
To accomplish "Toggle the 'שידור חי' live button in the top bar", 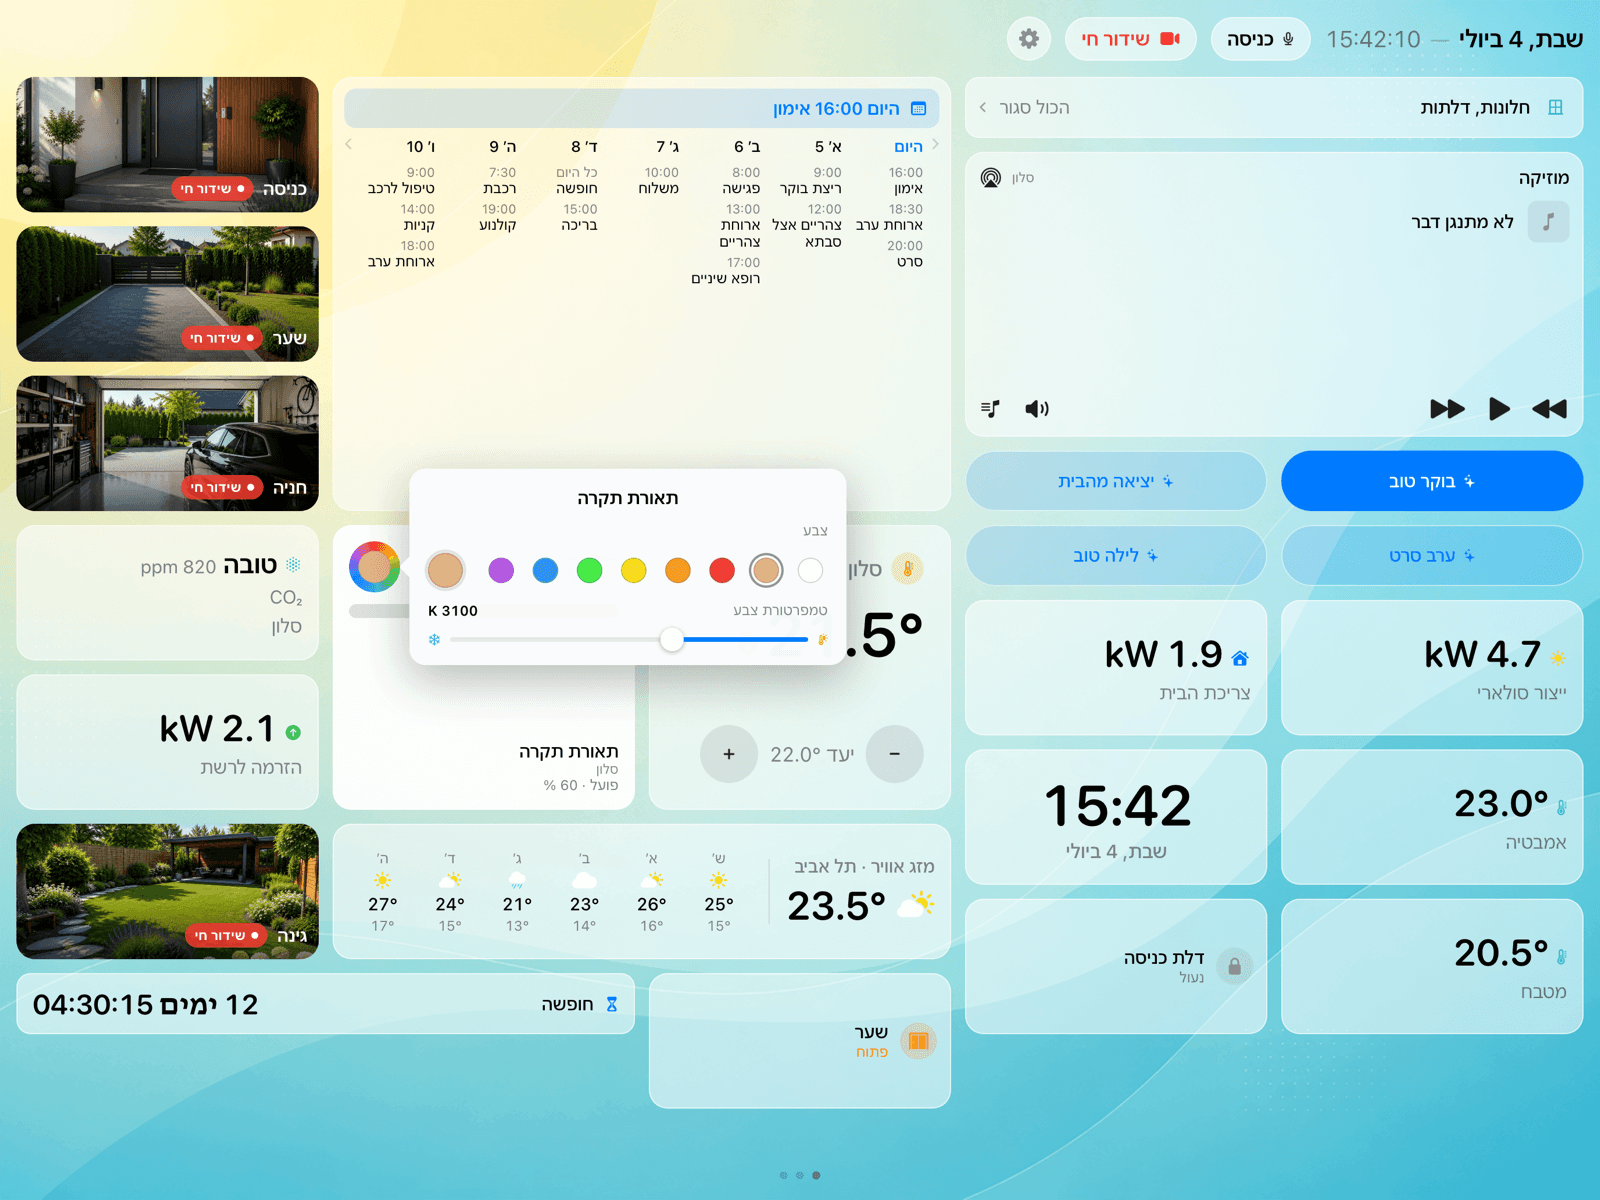I will pyautogui.click(x=1131, y=39).
